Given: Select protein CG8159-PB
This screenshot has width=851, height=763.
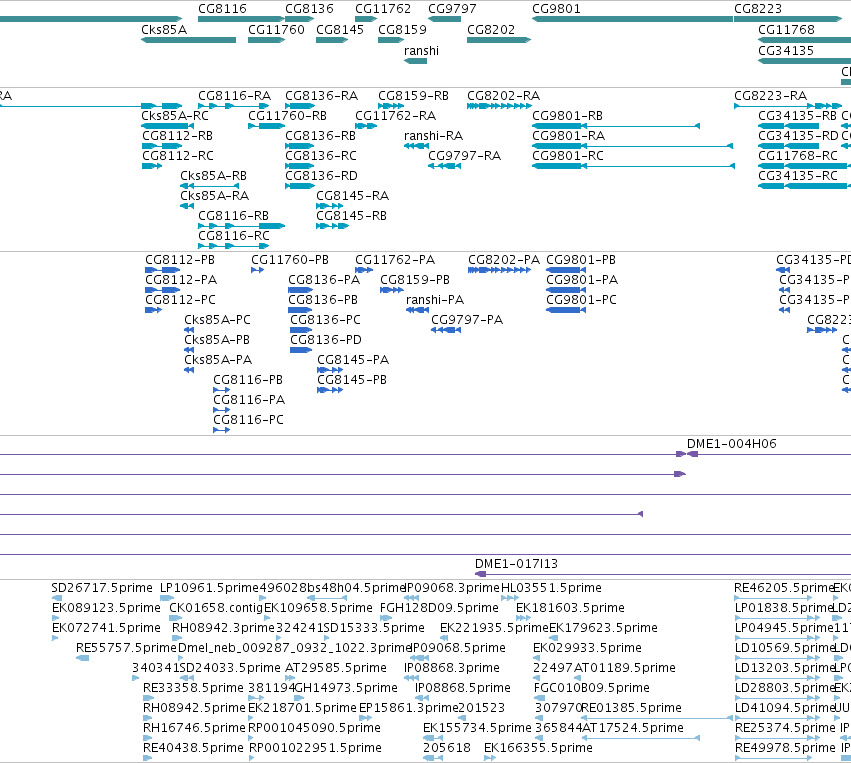Looking at the screenshot, I should click(415, 279).
